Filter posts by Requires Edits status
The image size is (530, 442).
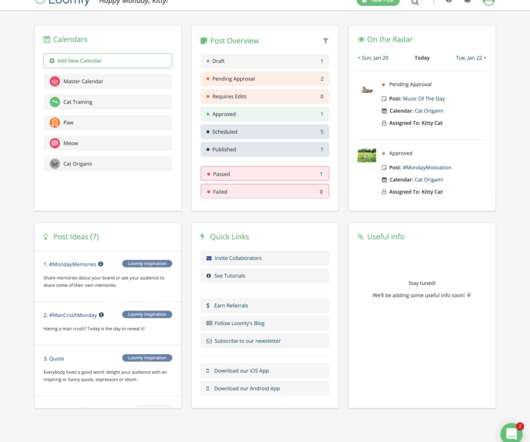[265, 96]
